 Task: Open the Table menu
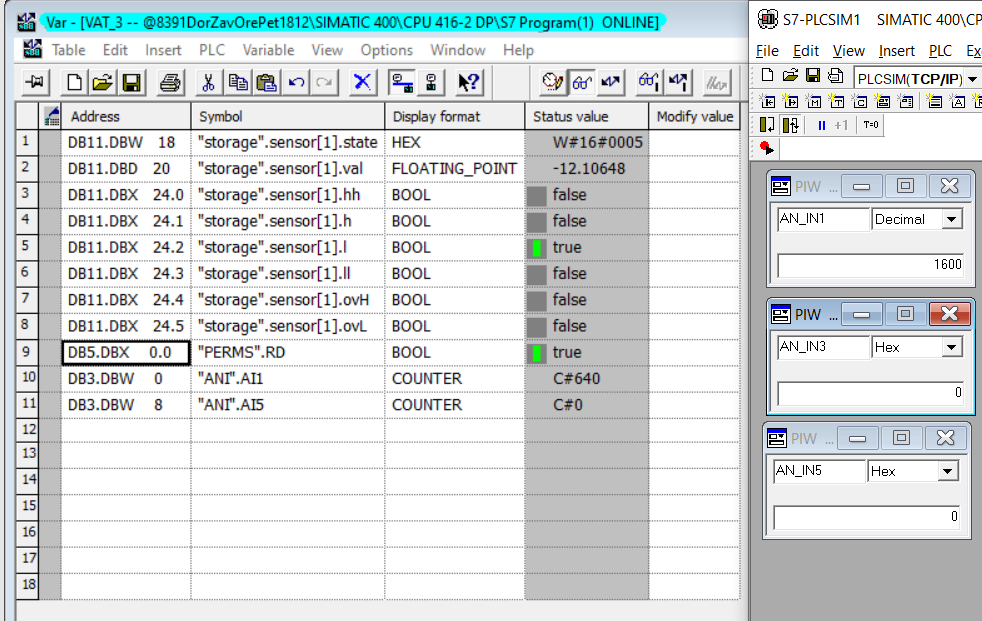coord(68,50)
